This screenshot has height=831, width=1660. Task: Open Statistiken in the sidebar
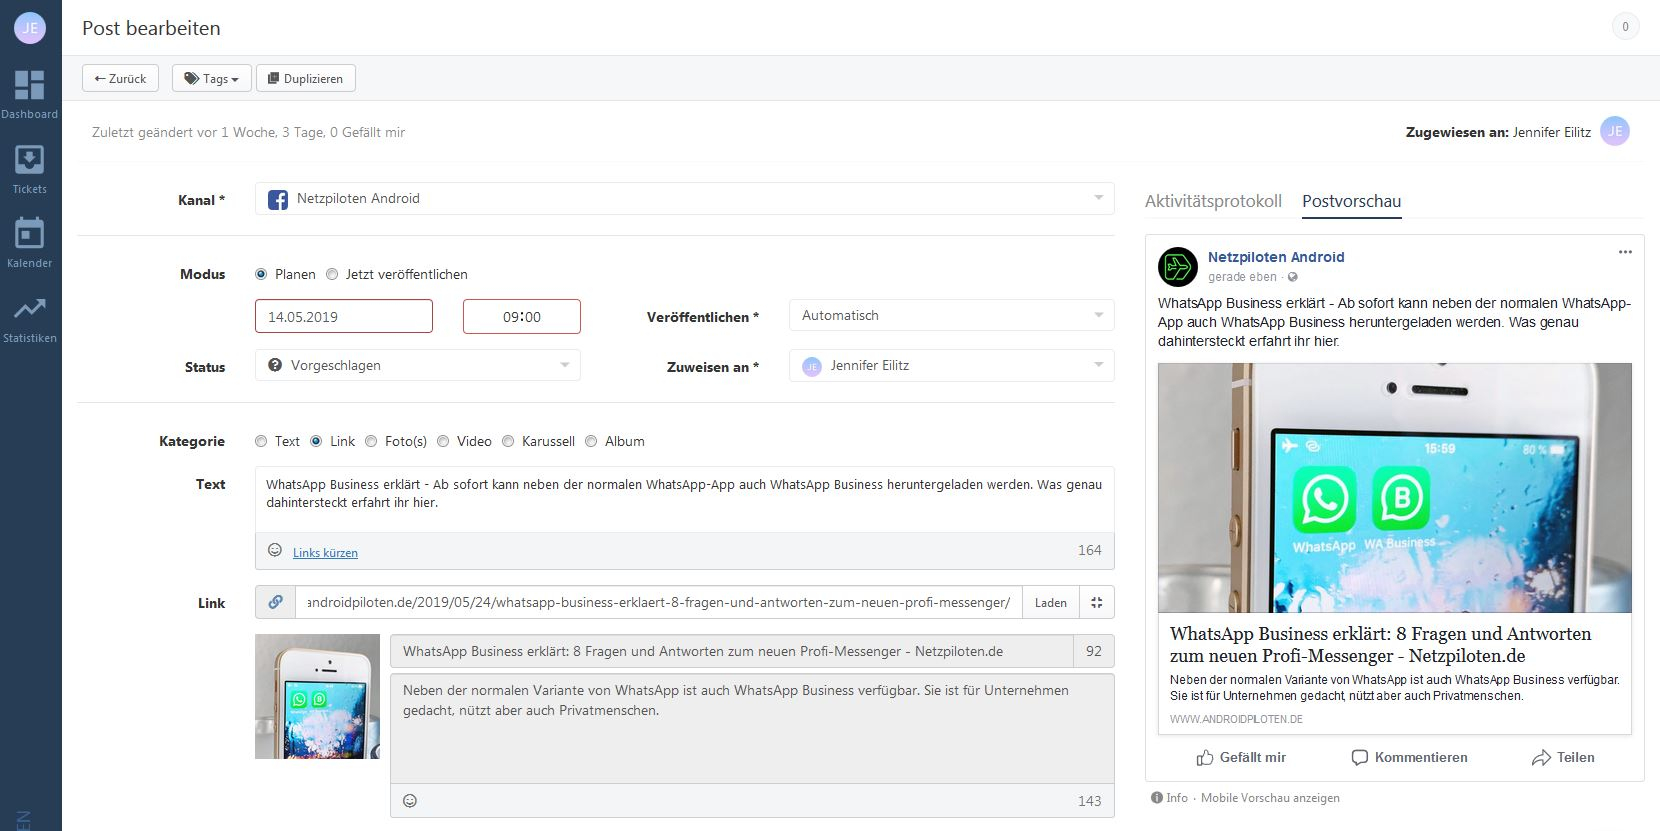click(29, 309)
